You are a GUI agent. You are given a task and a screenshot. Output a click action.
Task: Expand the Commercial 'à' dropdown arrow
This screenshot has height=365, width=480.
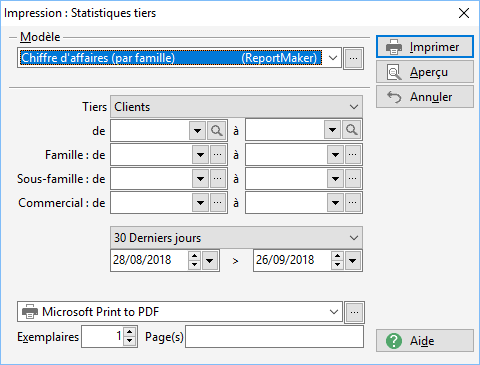click(x=335, y=203)
